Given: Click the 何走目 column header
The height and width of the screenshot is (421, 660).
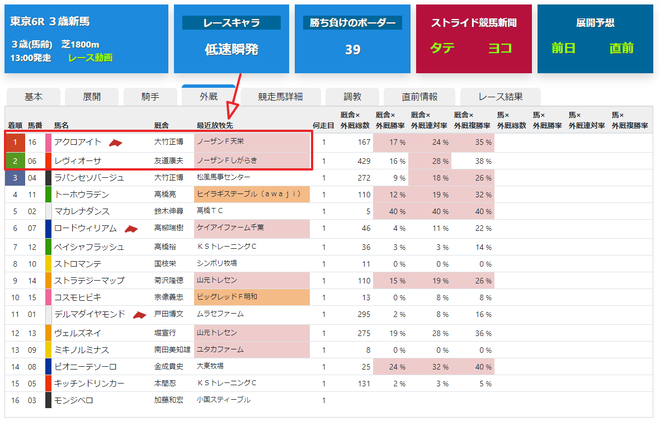Looking at the screenshot, I should [323, 125].
